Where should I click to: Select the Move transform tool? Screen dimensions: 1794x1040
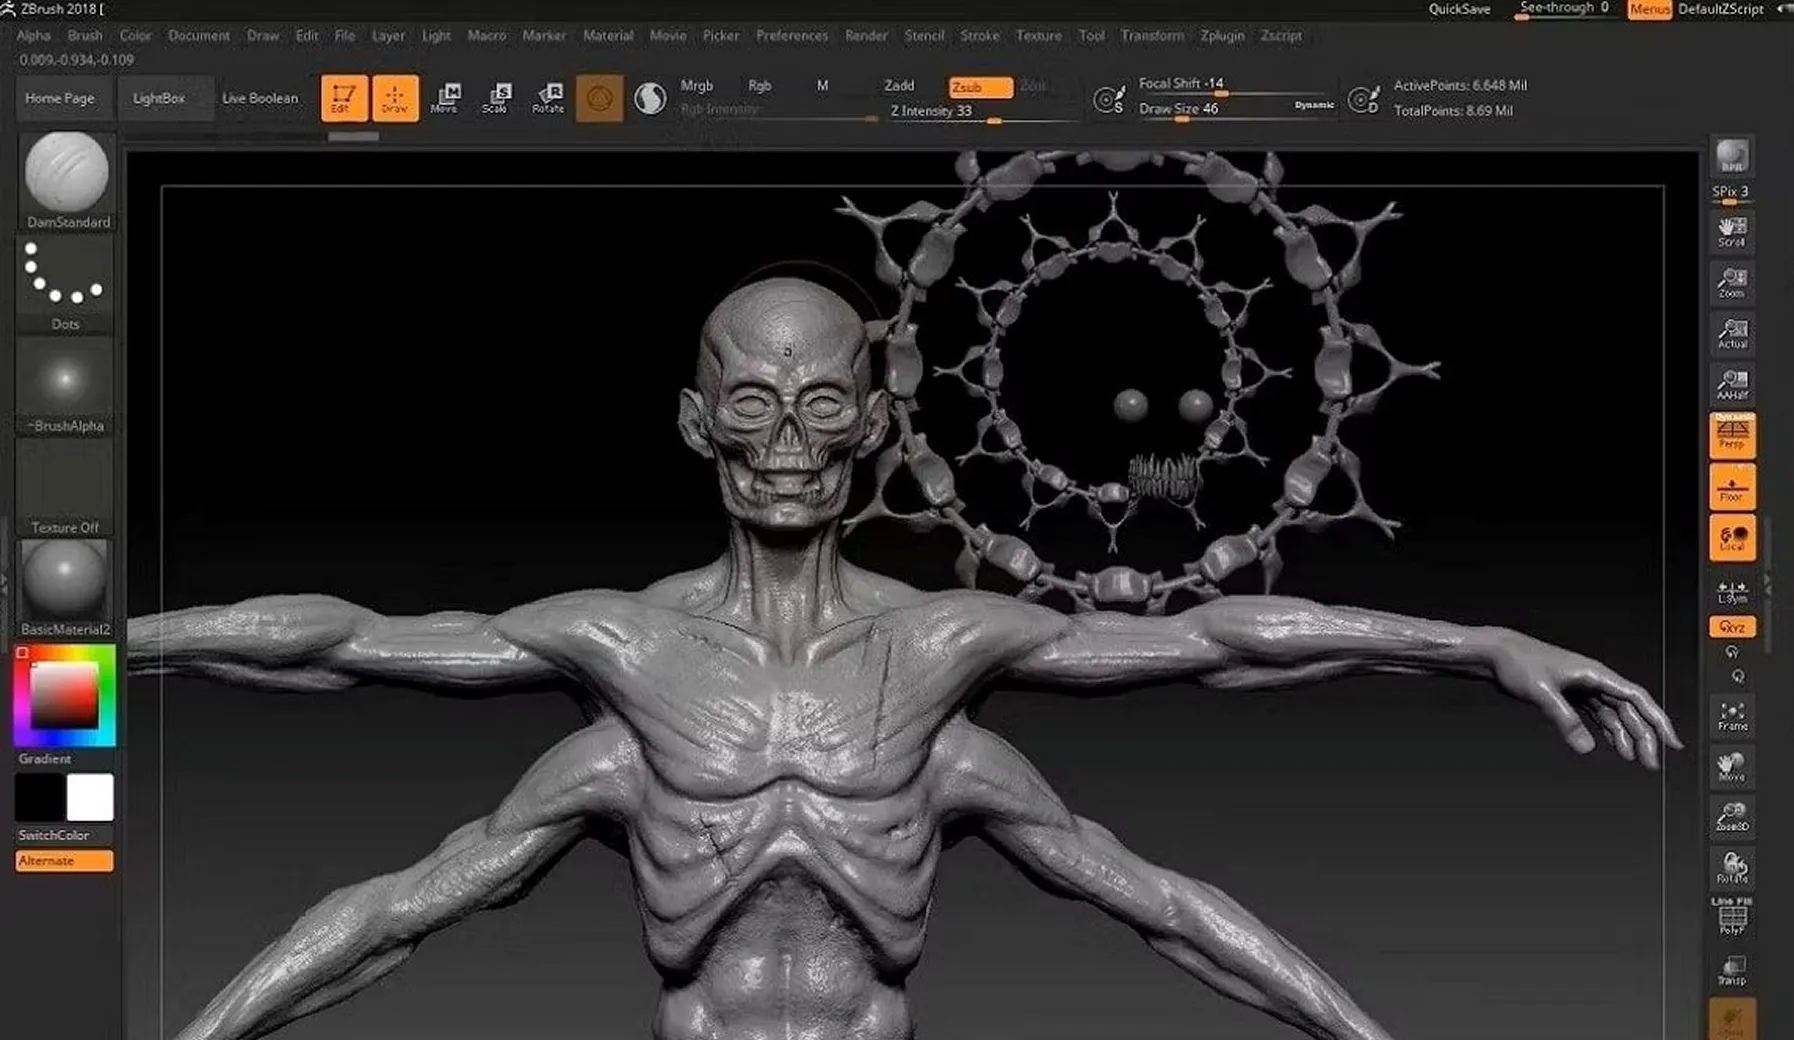point(444,98)
